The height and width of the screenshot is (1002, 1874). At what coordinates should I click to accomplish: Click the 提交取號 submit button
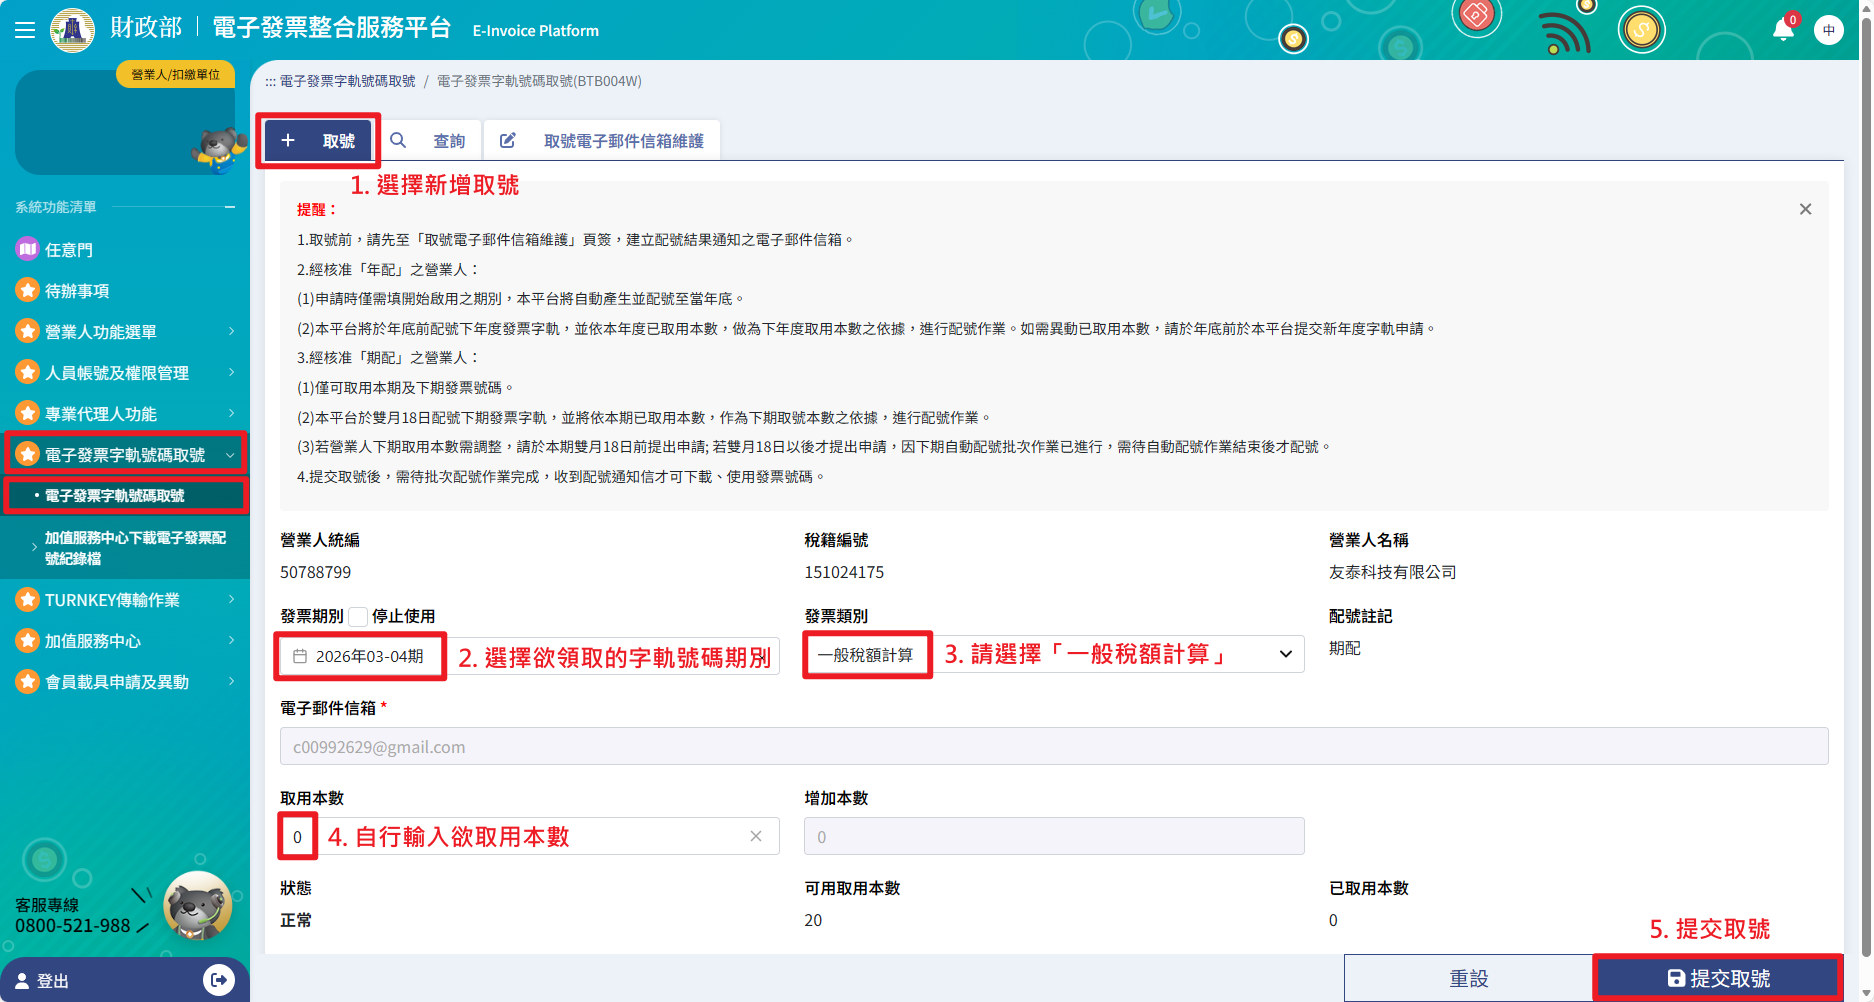[x=1718, y=978]
